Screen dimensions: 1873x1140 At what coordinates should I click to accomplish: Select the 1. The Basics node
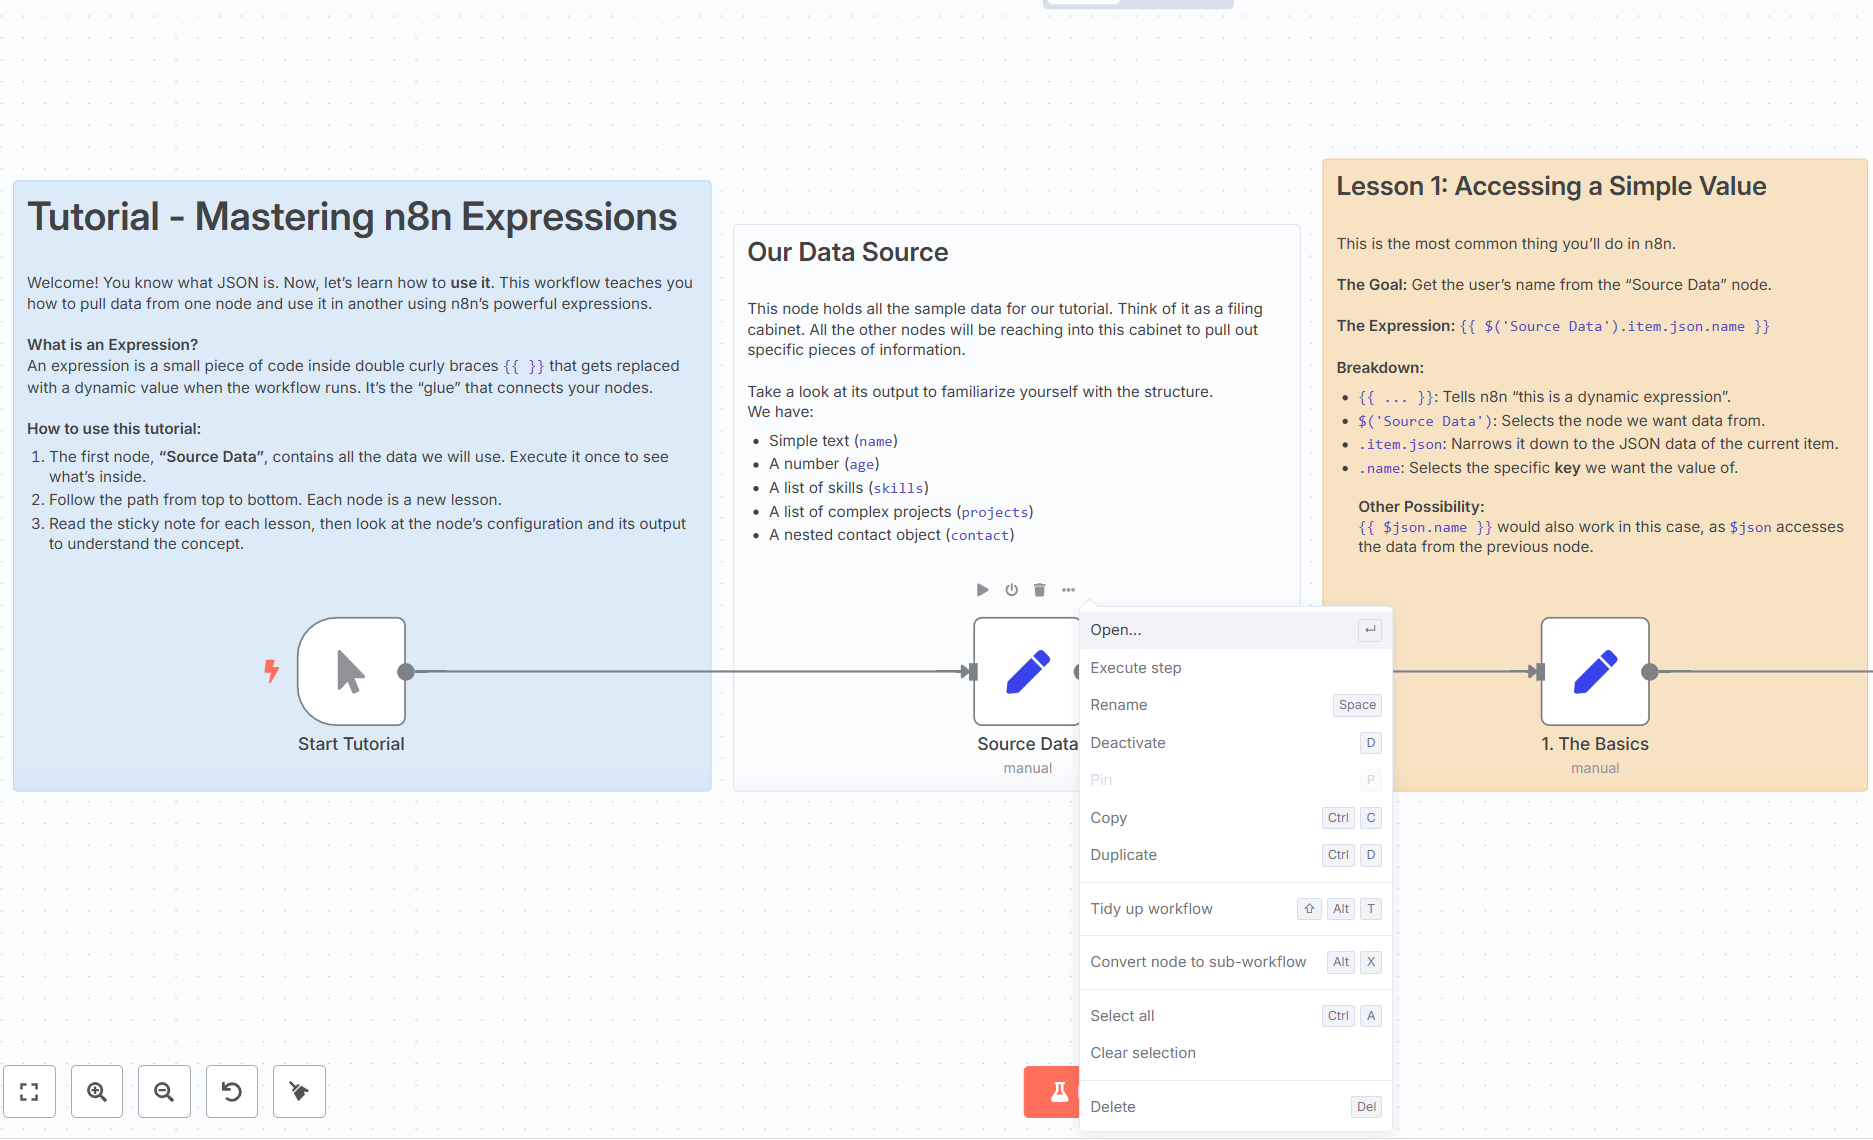point(1595,671)
